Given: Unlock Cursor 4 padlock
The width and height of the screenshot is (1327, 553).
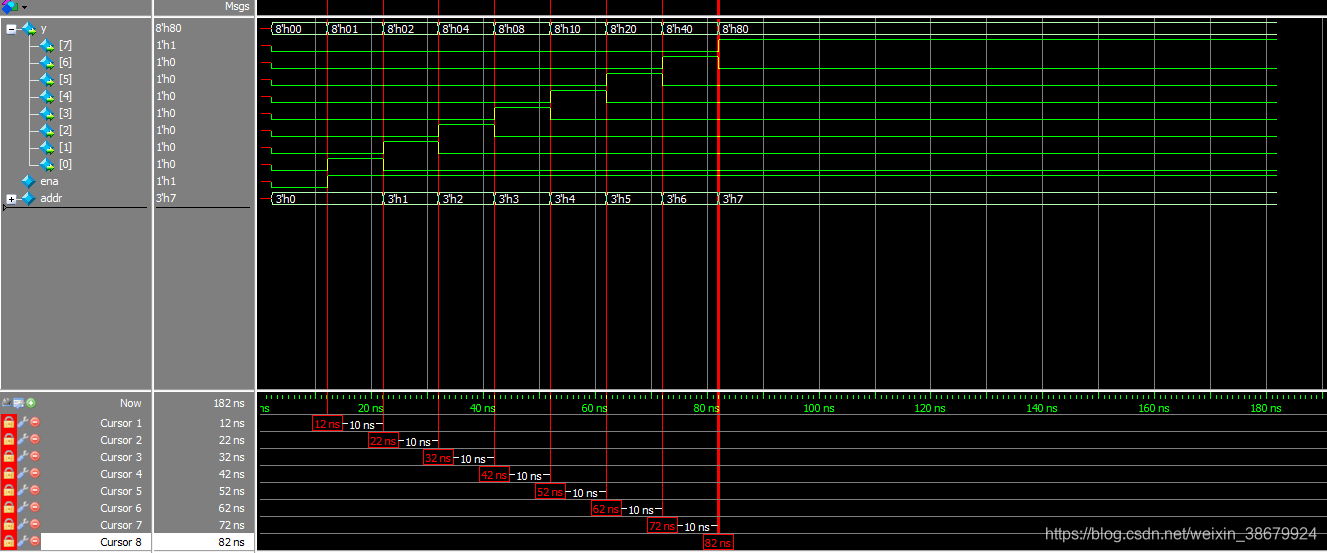Looking at the screenshot, I should coord(9,474).
